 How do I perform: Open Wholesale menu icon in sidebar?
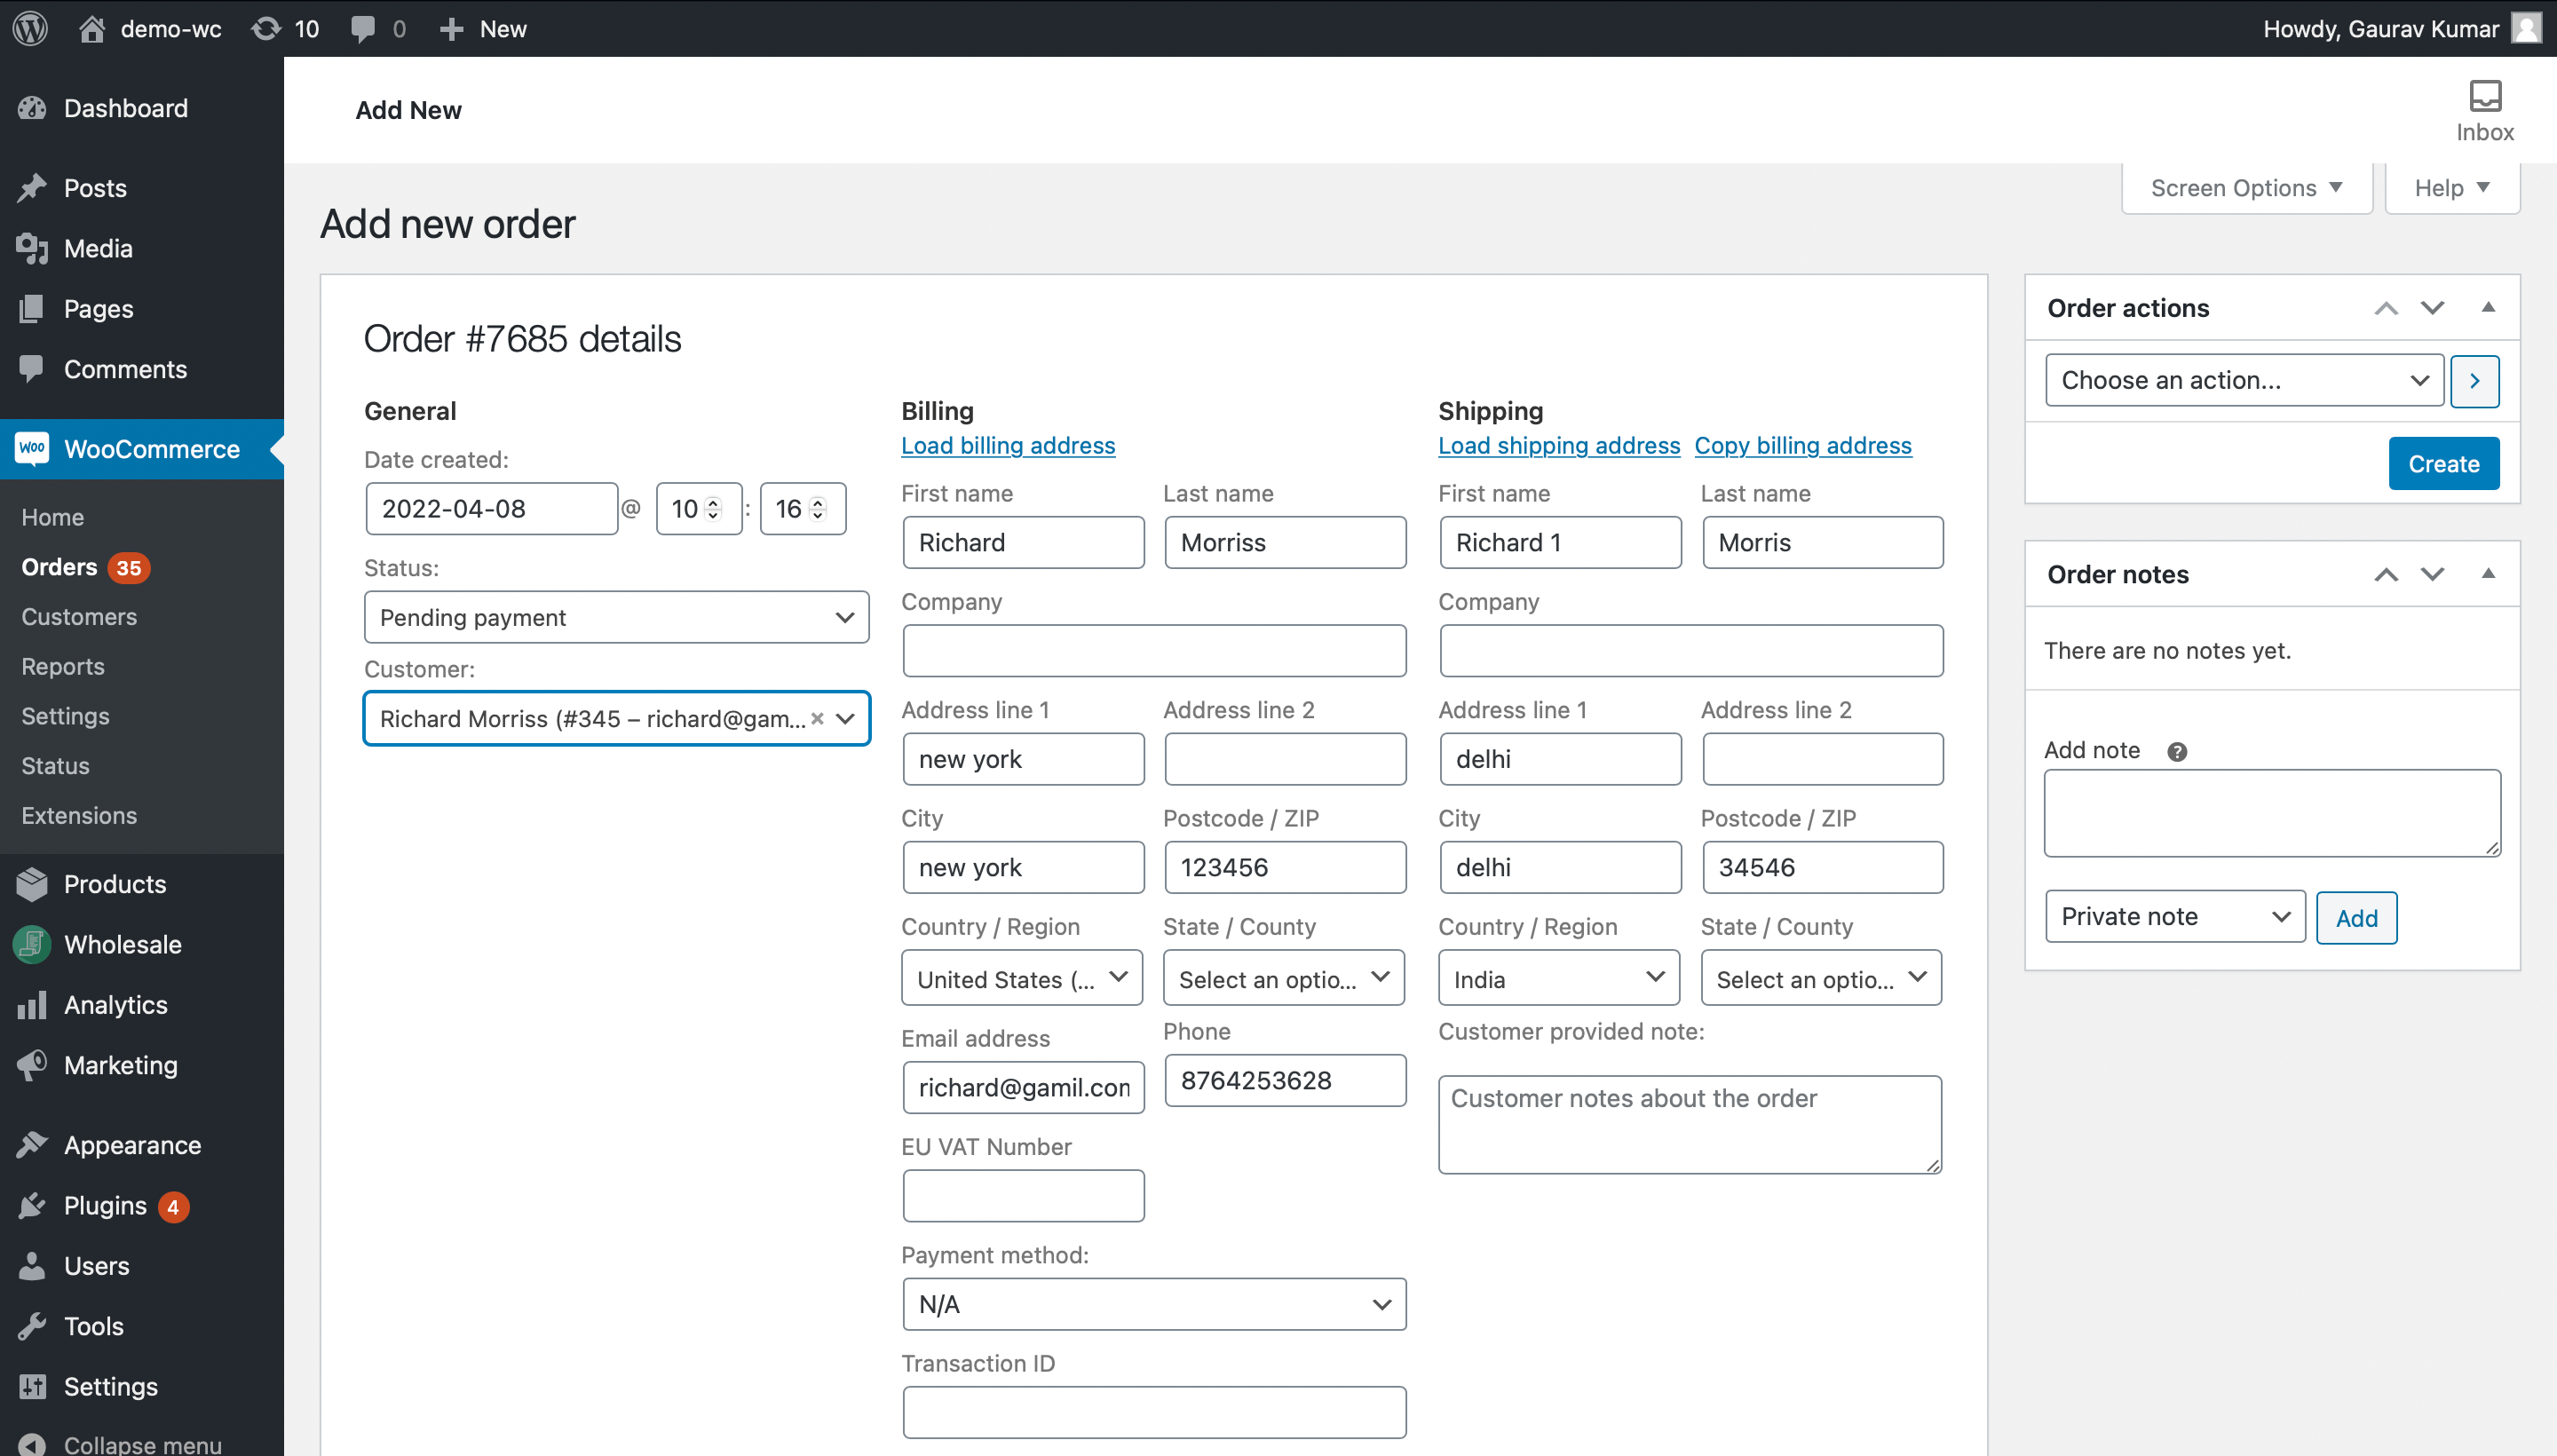[x=32, y=944]
